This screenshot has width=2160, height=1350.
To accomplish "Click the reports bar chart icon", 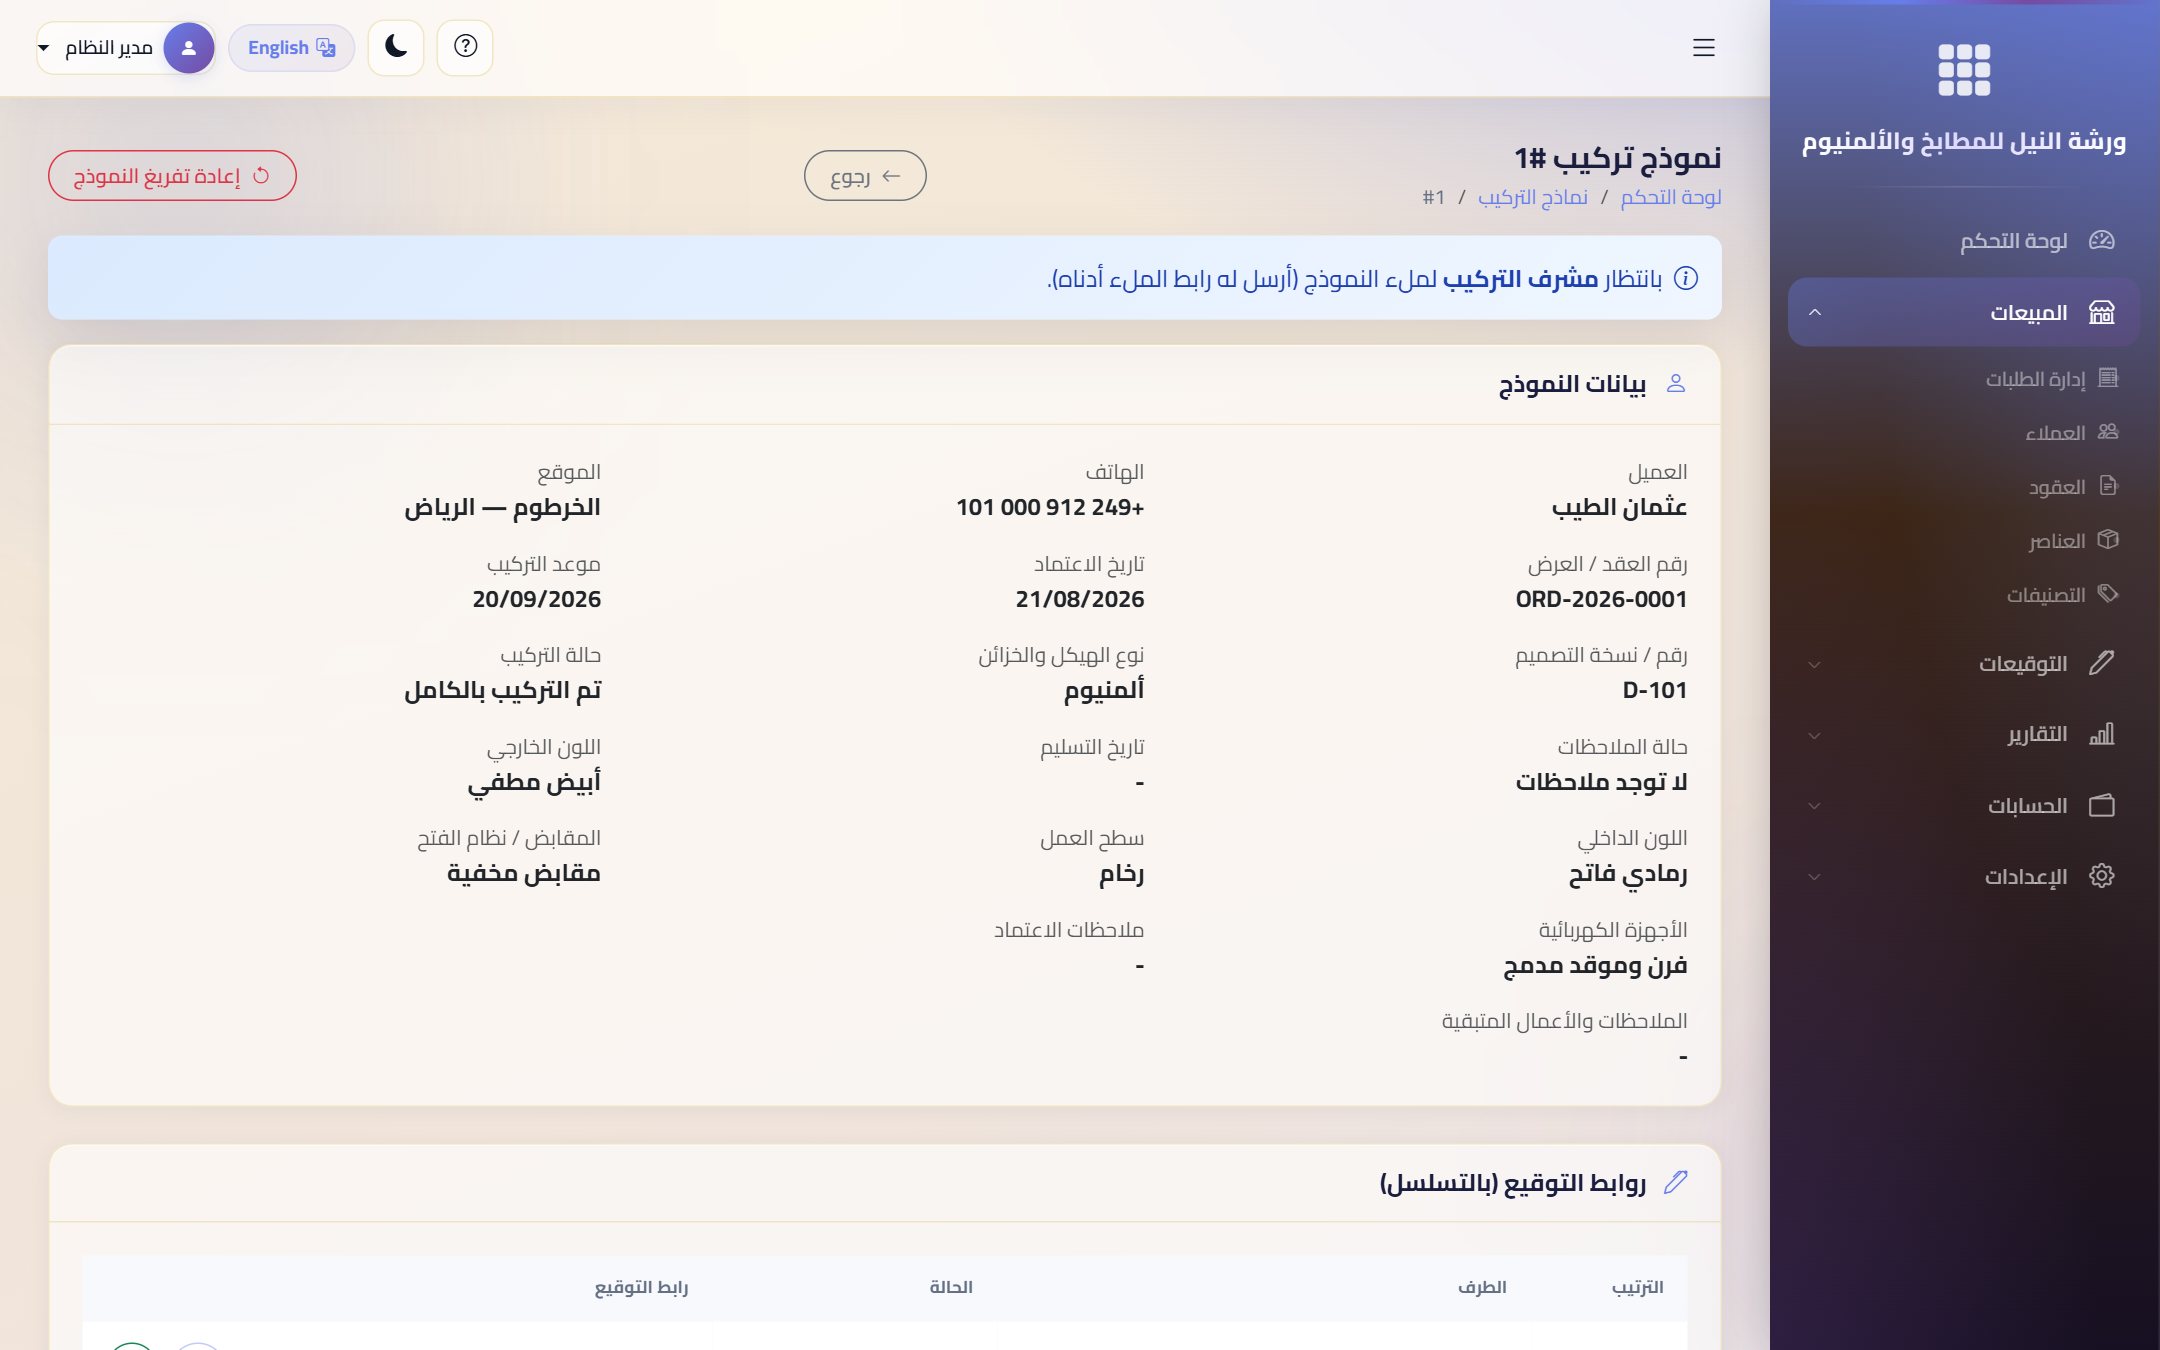I will 2102,735.
